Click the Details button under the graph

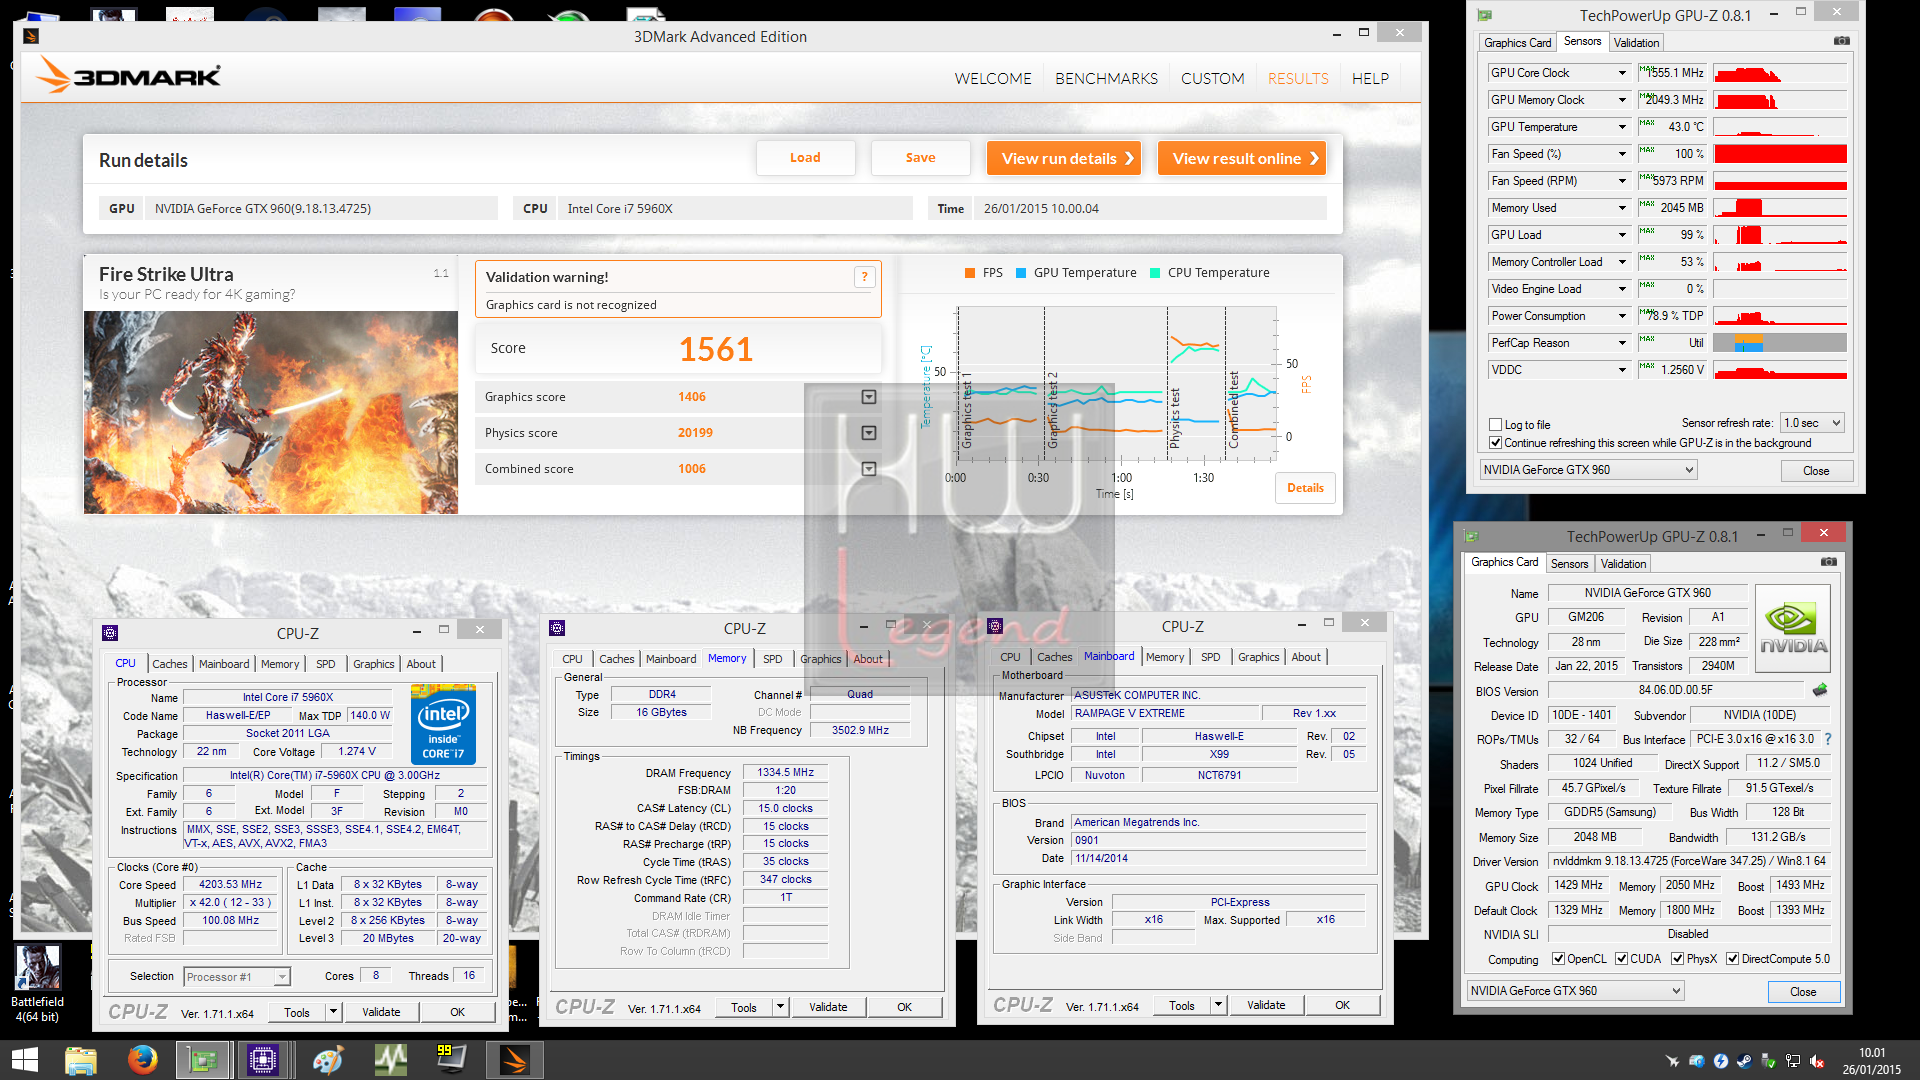(x=1305, y=488)
